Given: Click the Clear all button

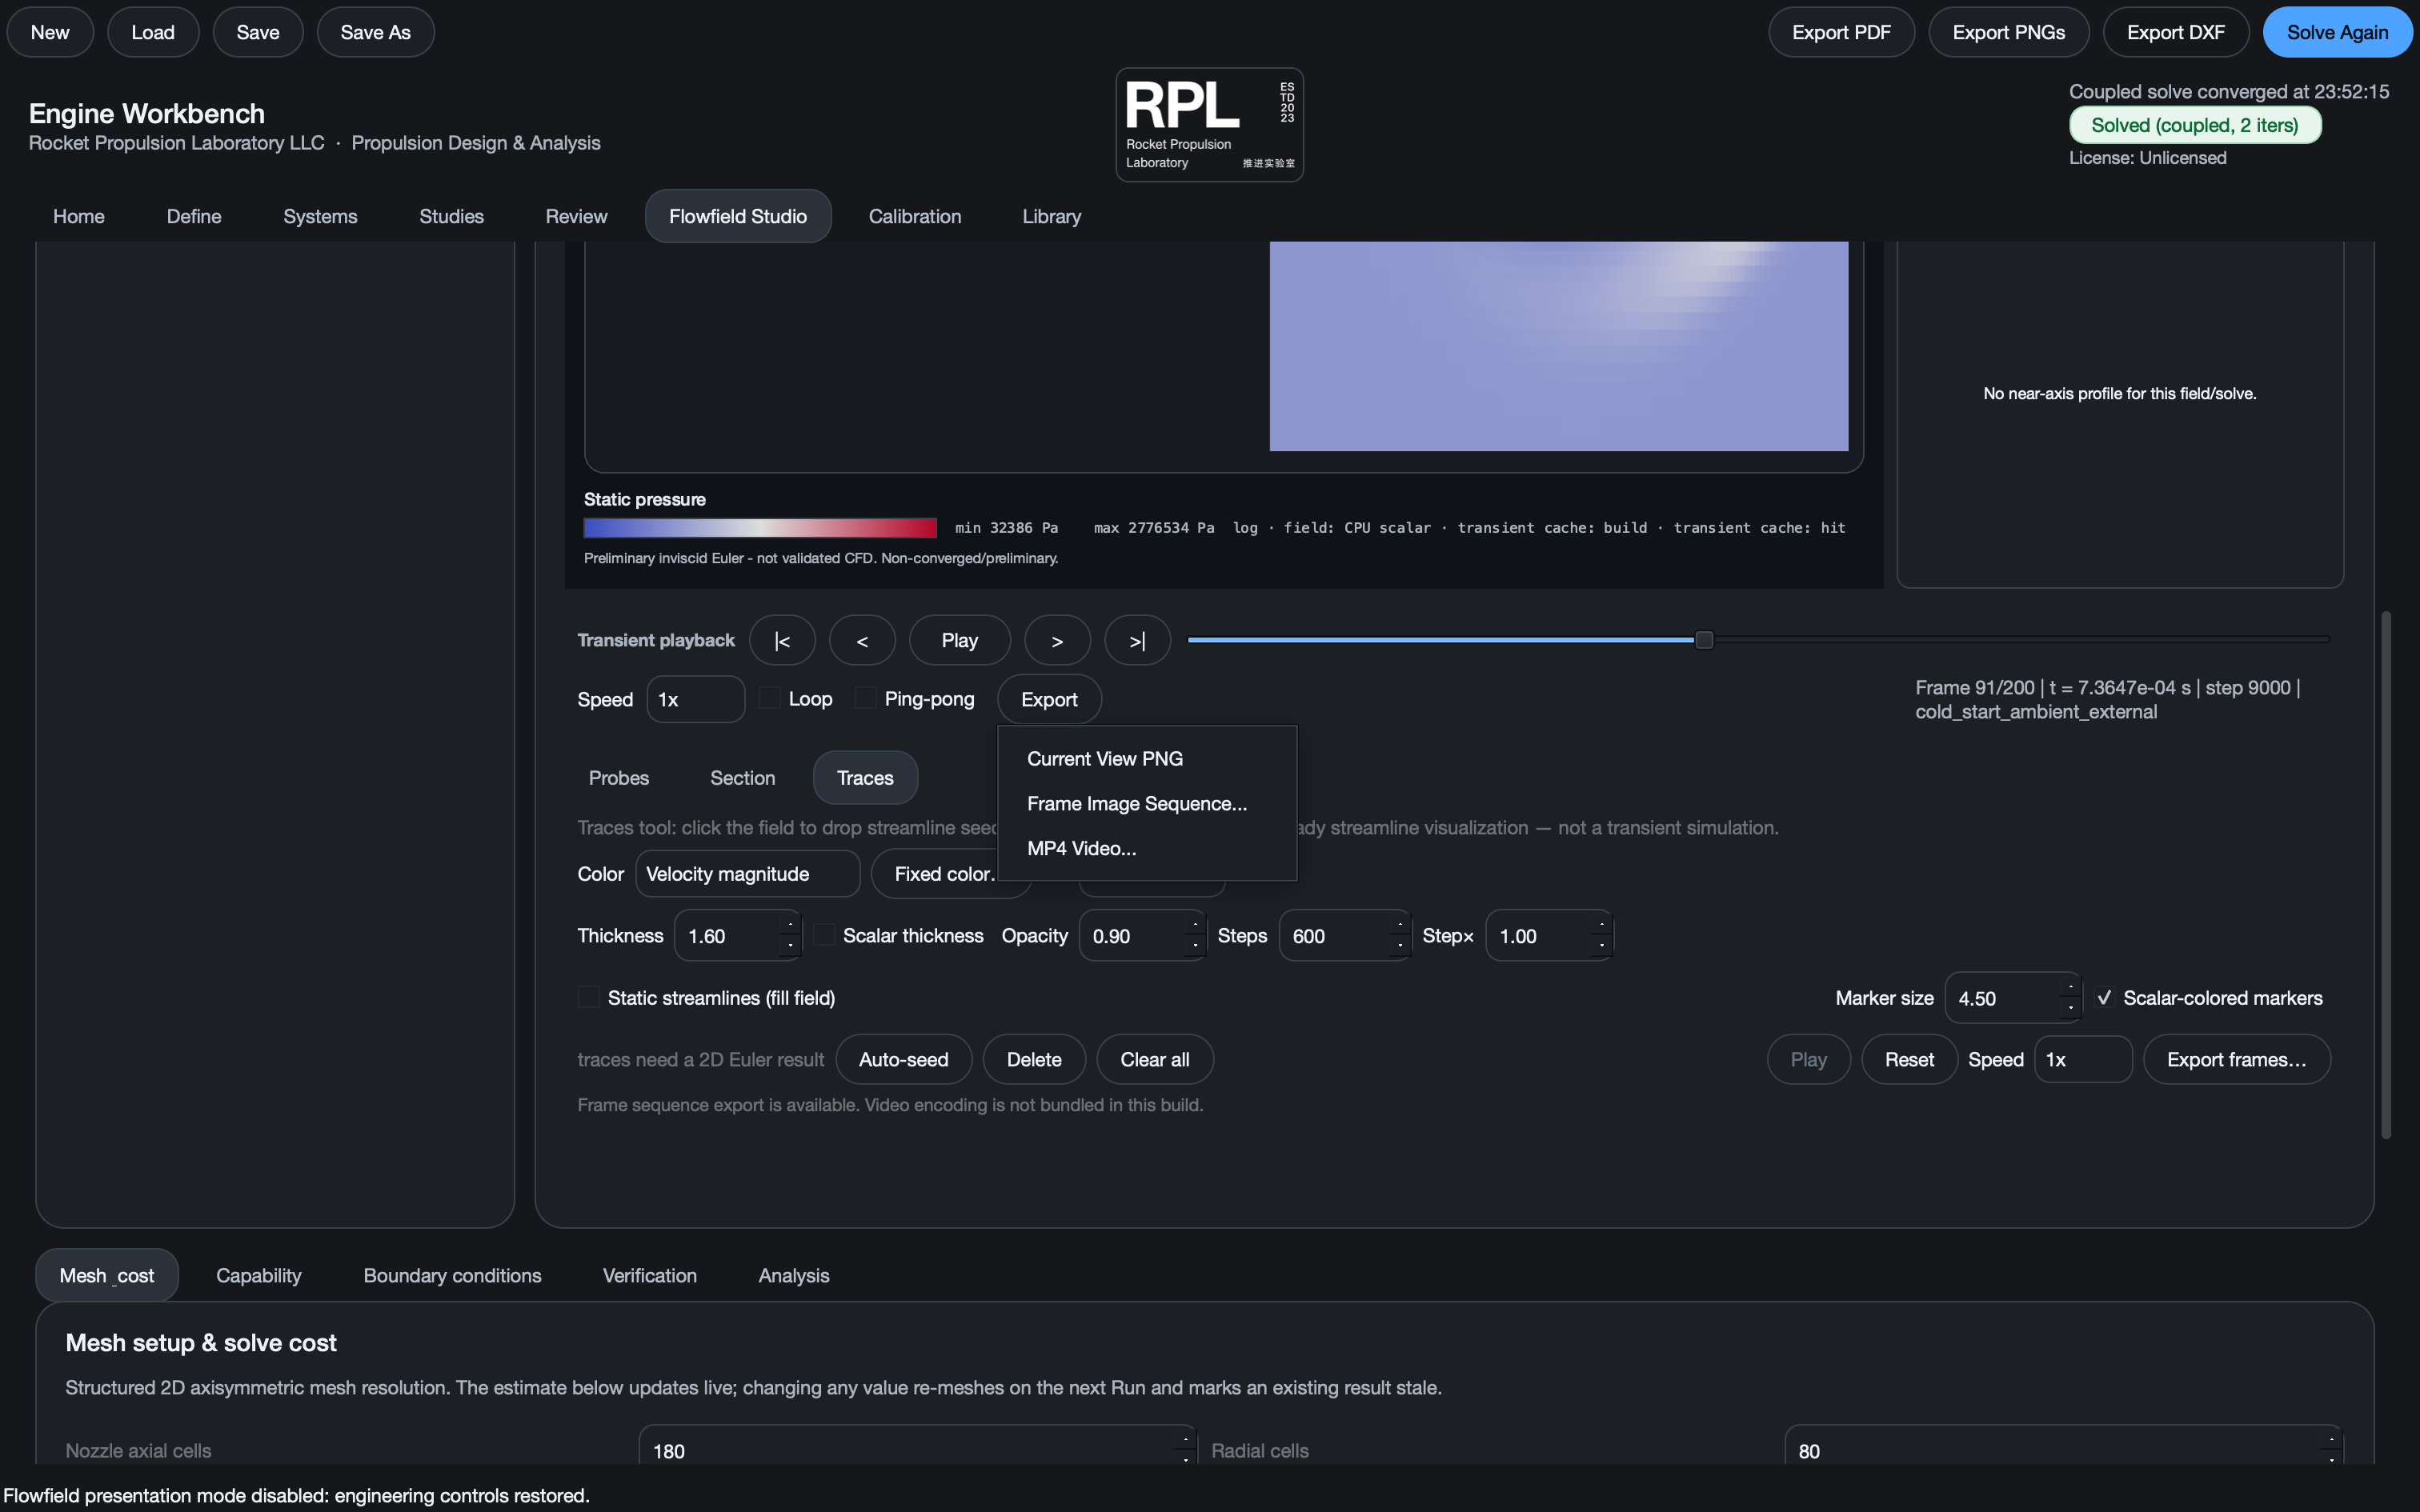Looking at the screenshot, I should [x=1155, y=1059].
